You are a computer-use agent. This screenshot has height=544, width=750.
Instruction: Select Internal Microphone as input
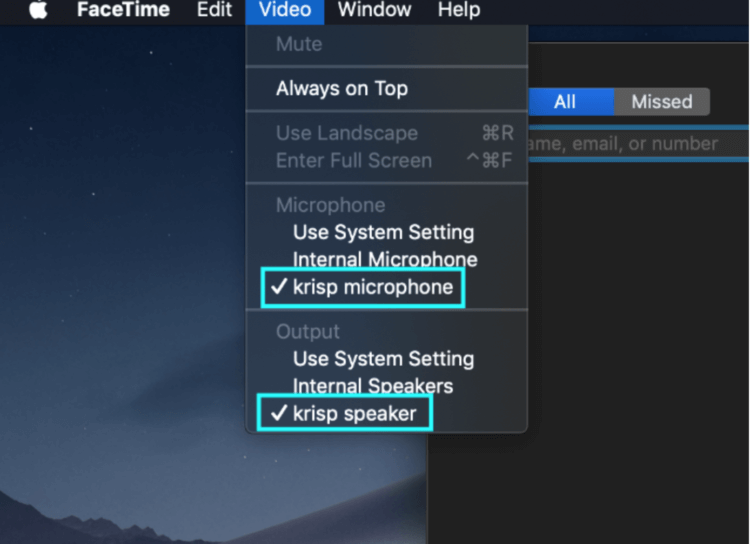[x=386, y=259]
